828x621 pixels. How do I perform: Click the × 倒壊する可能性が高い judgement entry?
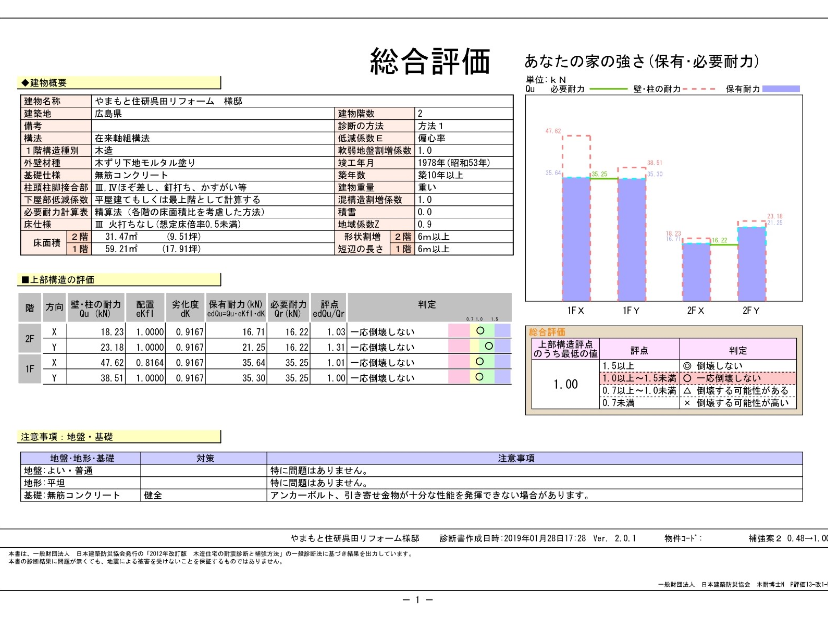736,402
